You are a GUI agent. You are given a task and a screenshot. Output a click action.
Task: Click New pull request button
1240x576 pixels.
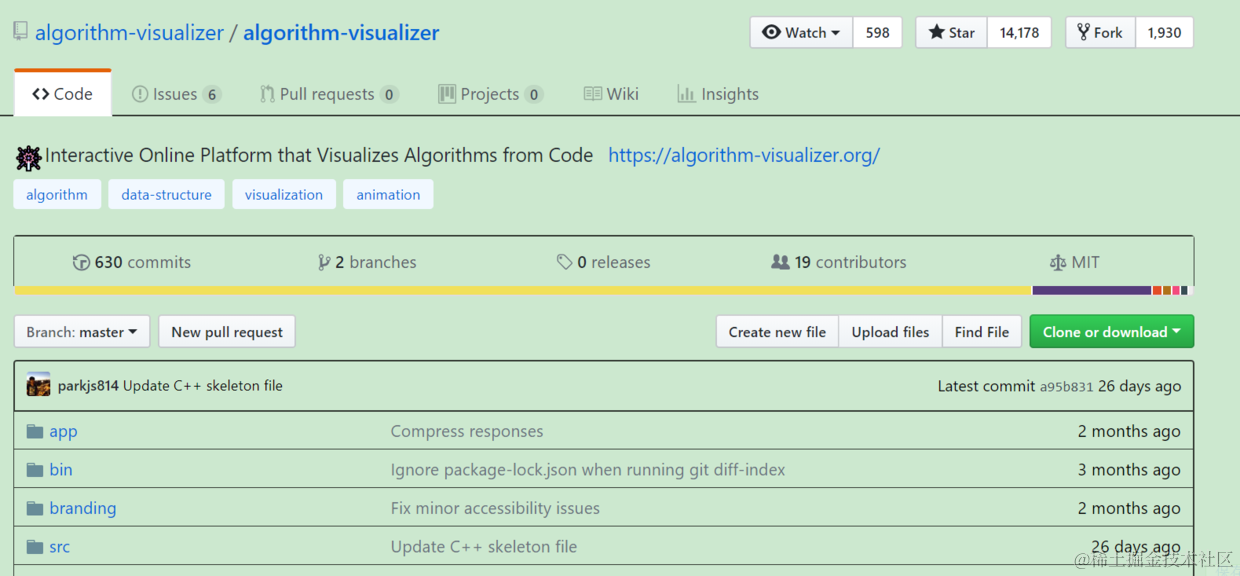point(227,332)
